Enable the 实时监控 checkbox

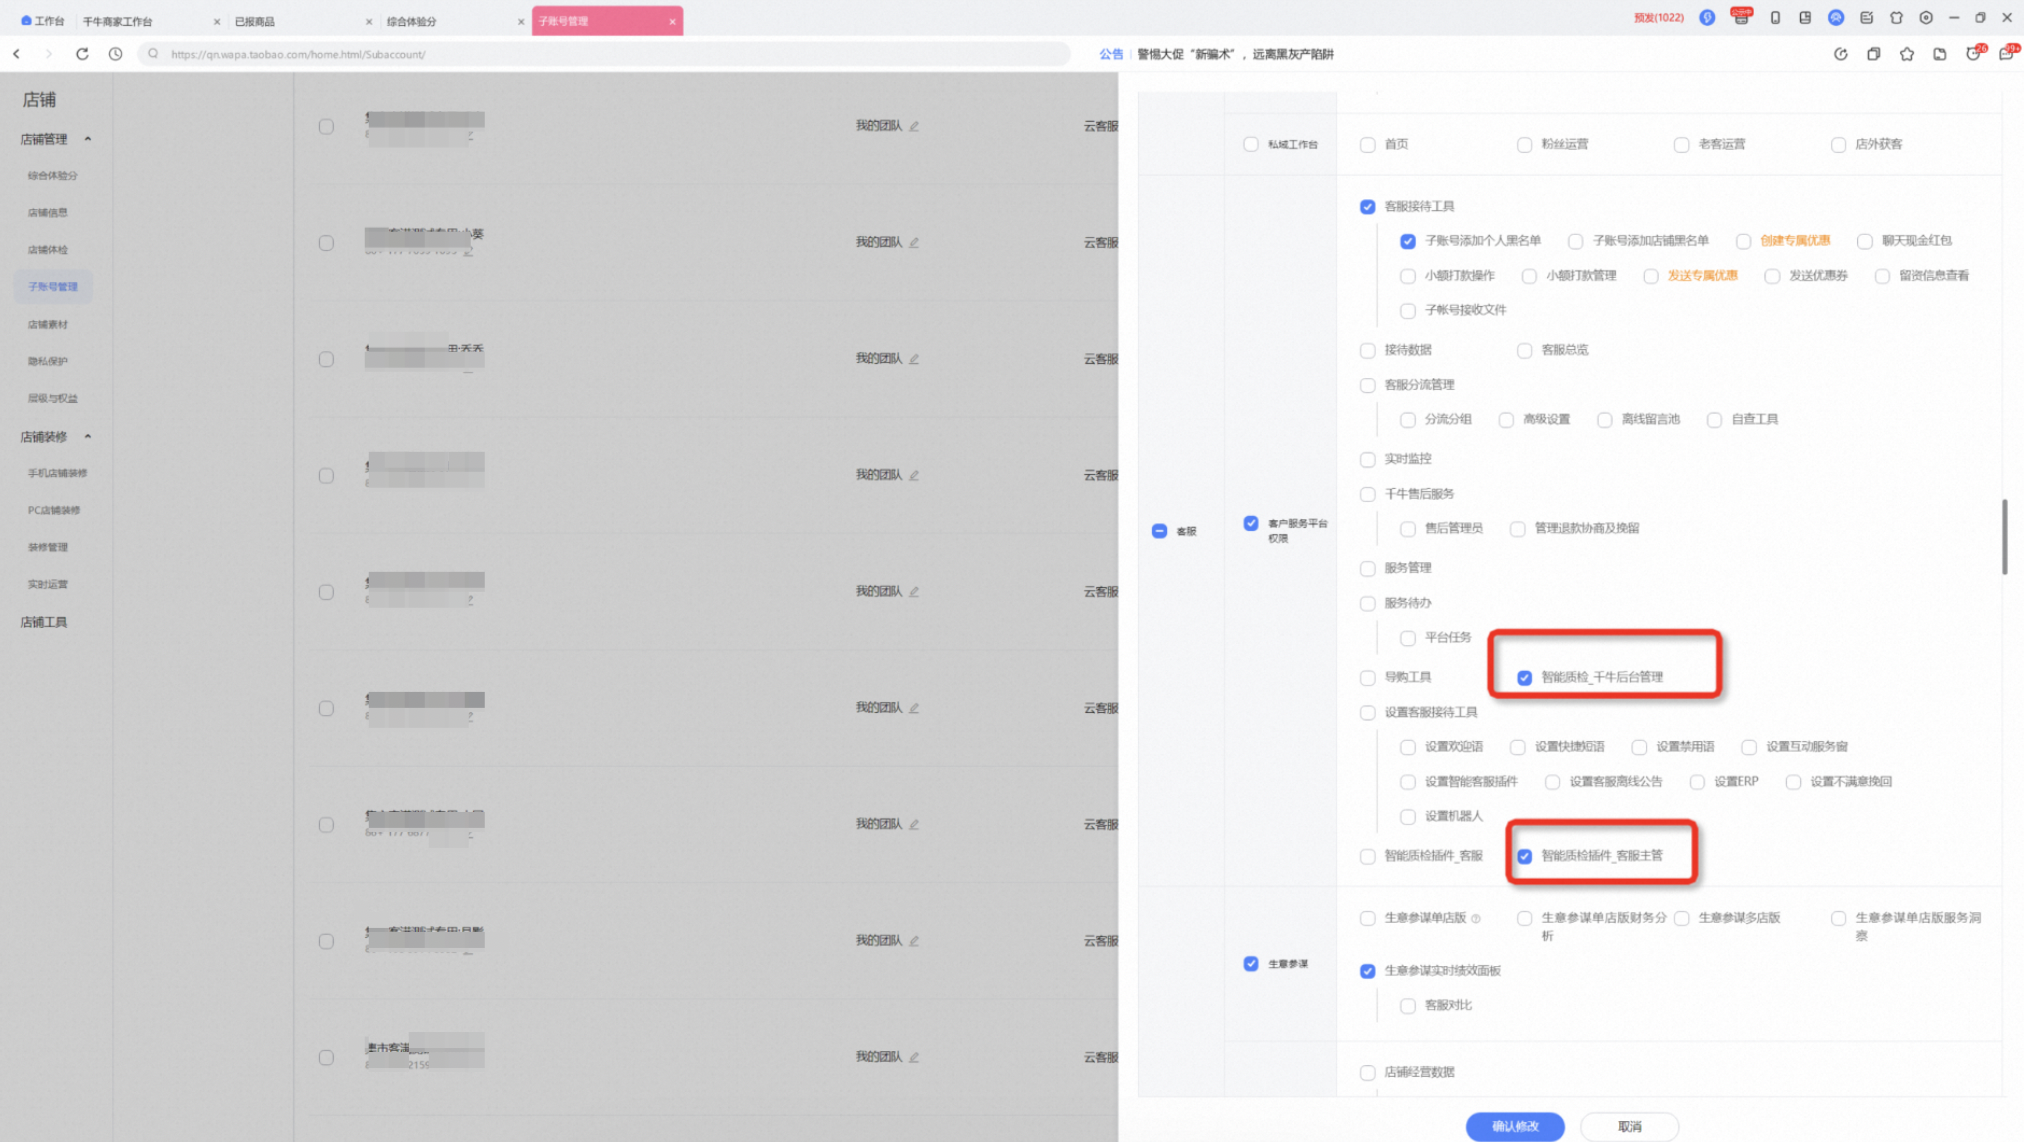[1367, 459]
